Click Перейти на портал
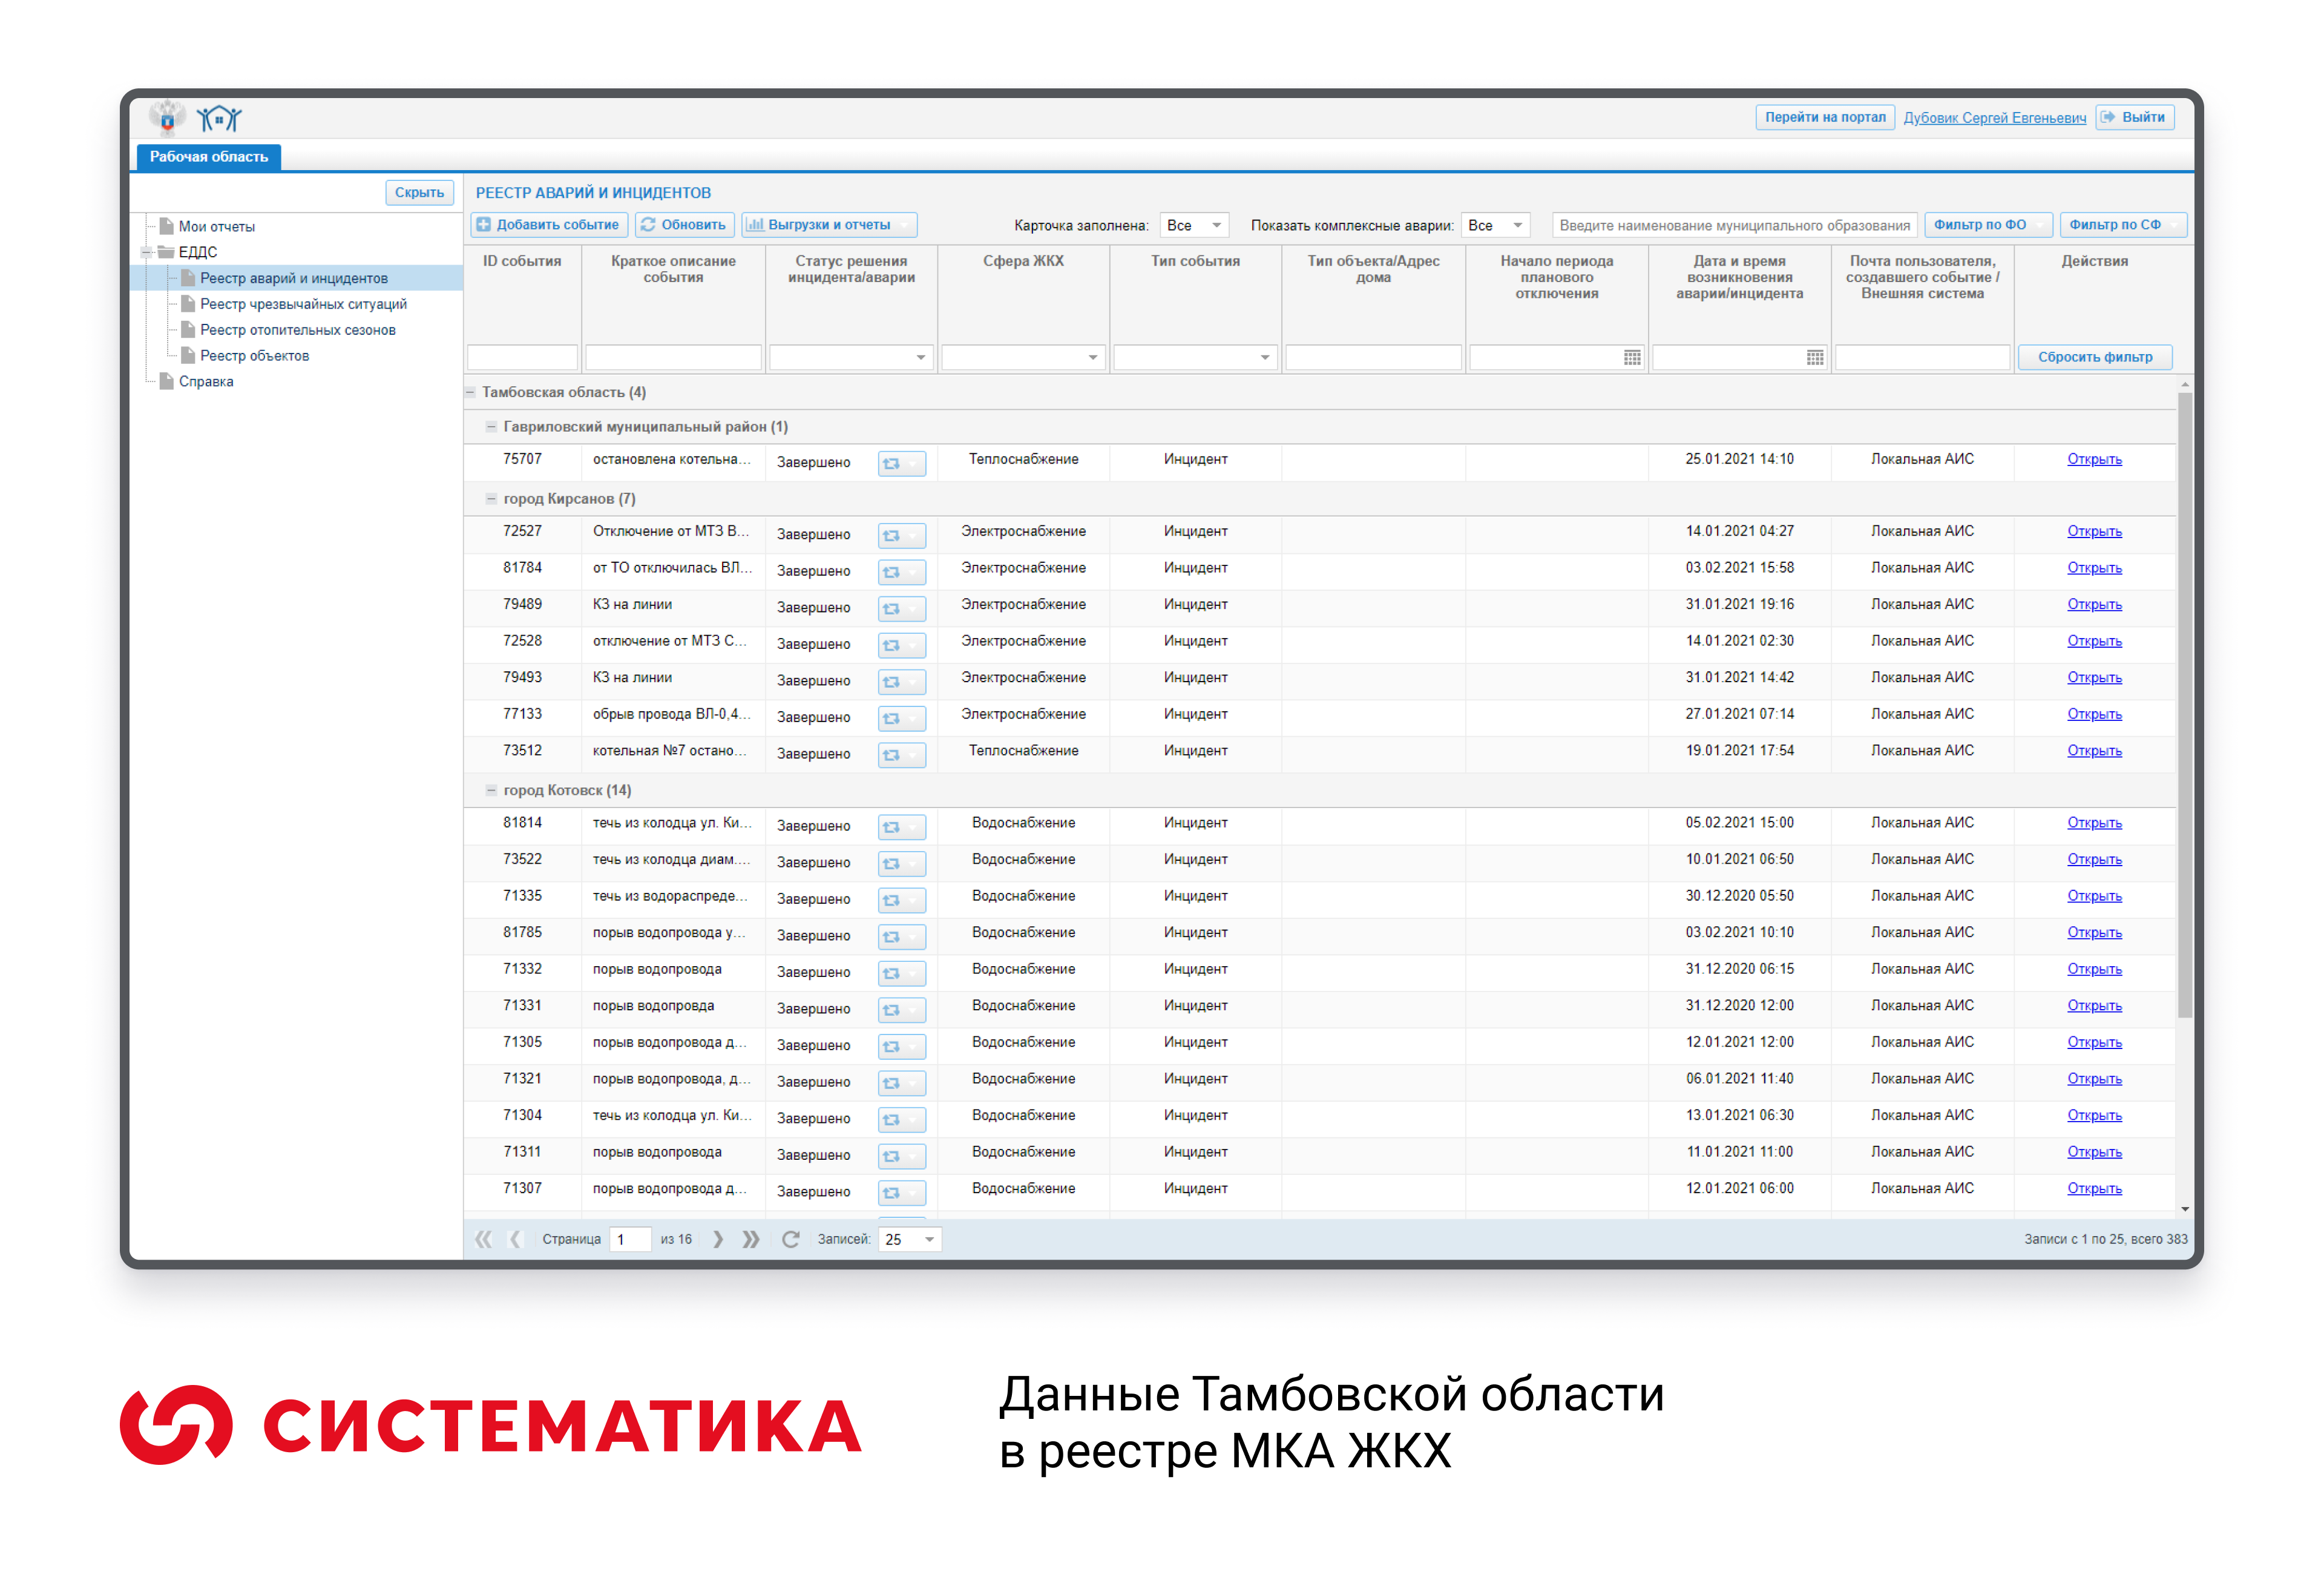This screenshot has width=2324, height=1569. 1825,117
